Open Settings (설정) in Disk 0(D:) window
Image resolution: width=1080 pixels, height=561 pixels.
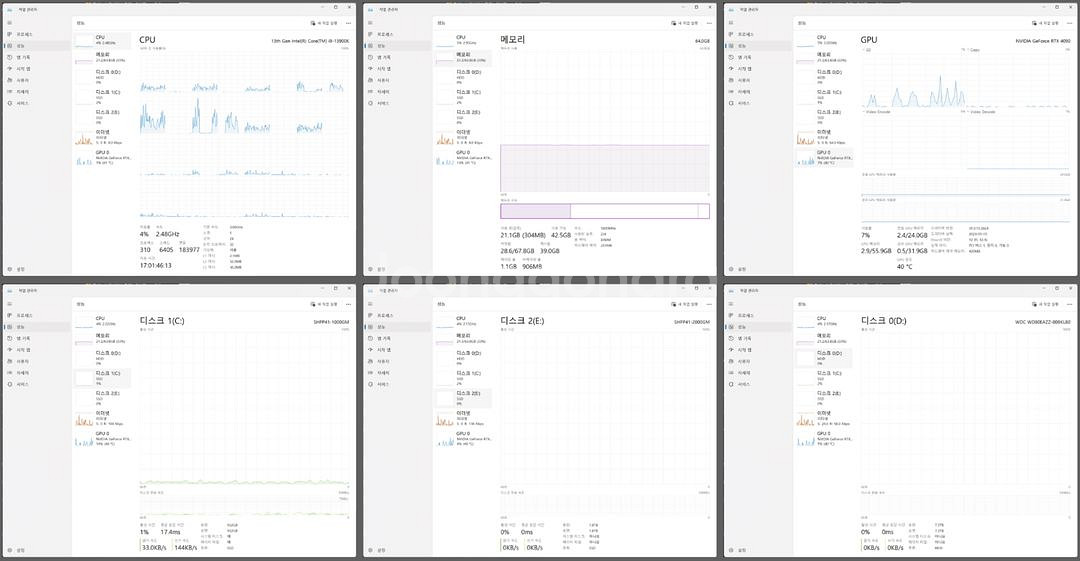758,550
